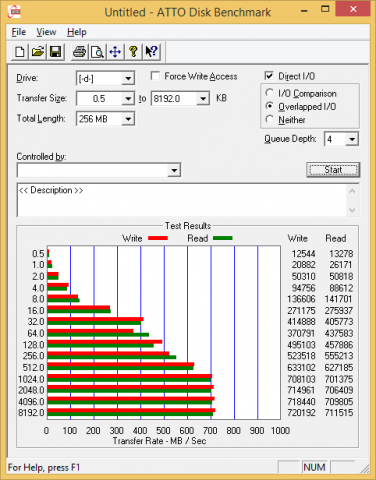376x480 pixels.
Task: Click the context help arrow-question icon
Action: click(x=152, y=52)
